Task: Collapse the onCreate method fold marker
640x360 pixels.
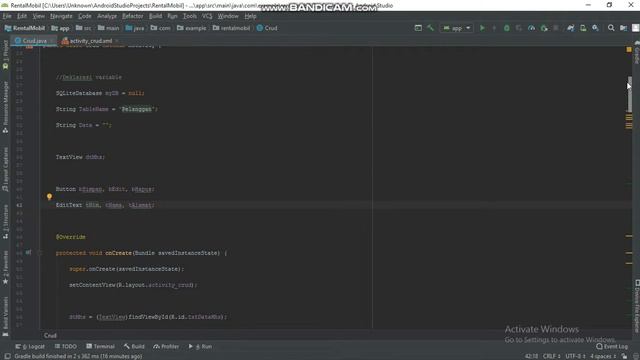Action: click(x=40, y=253)
